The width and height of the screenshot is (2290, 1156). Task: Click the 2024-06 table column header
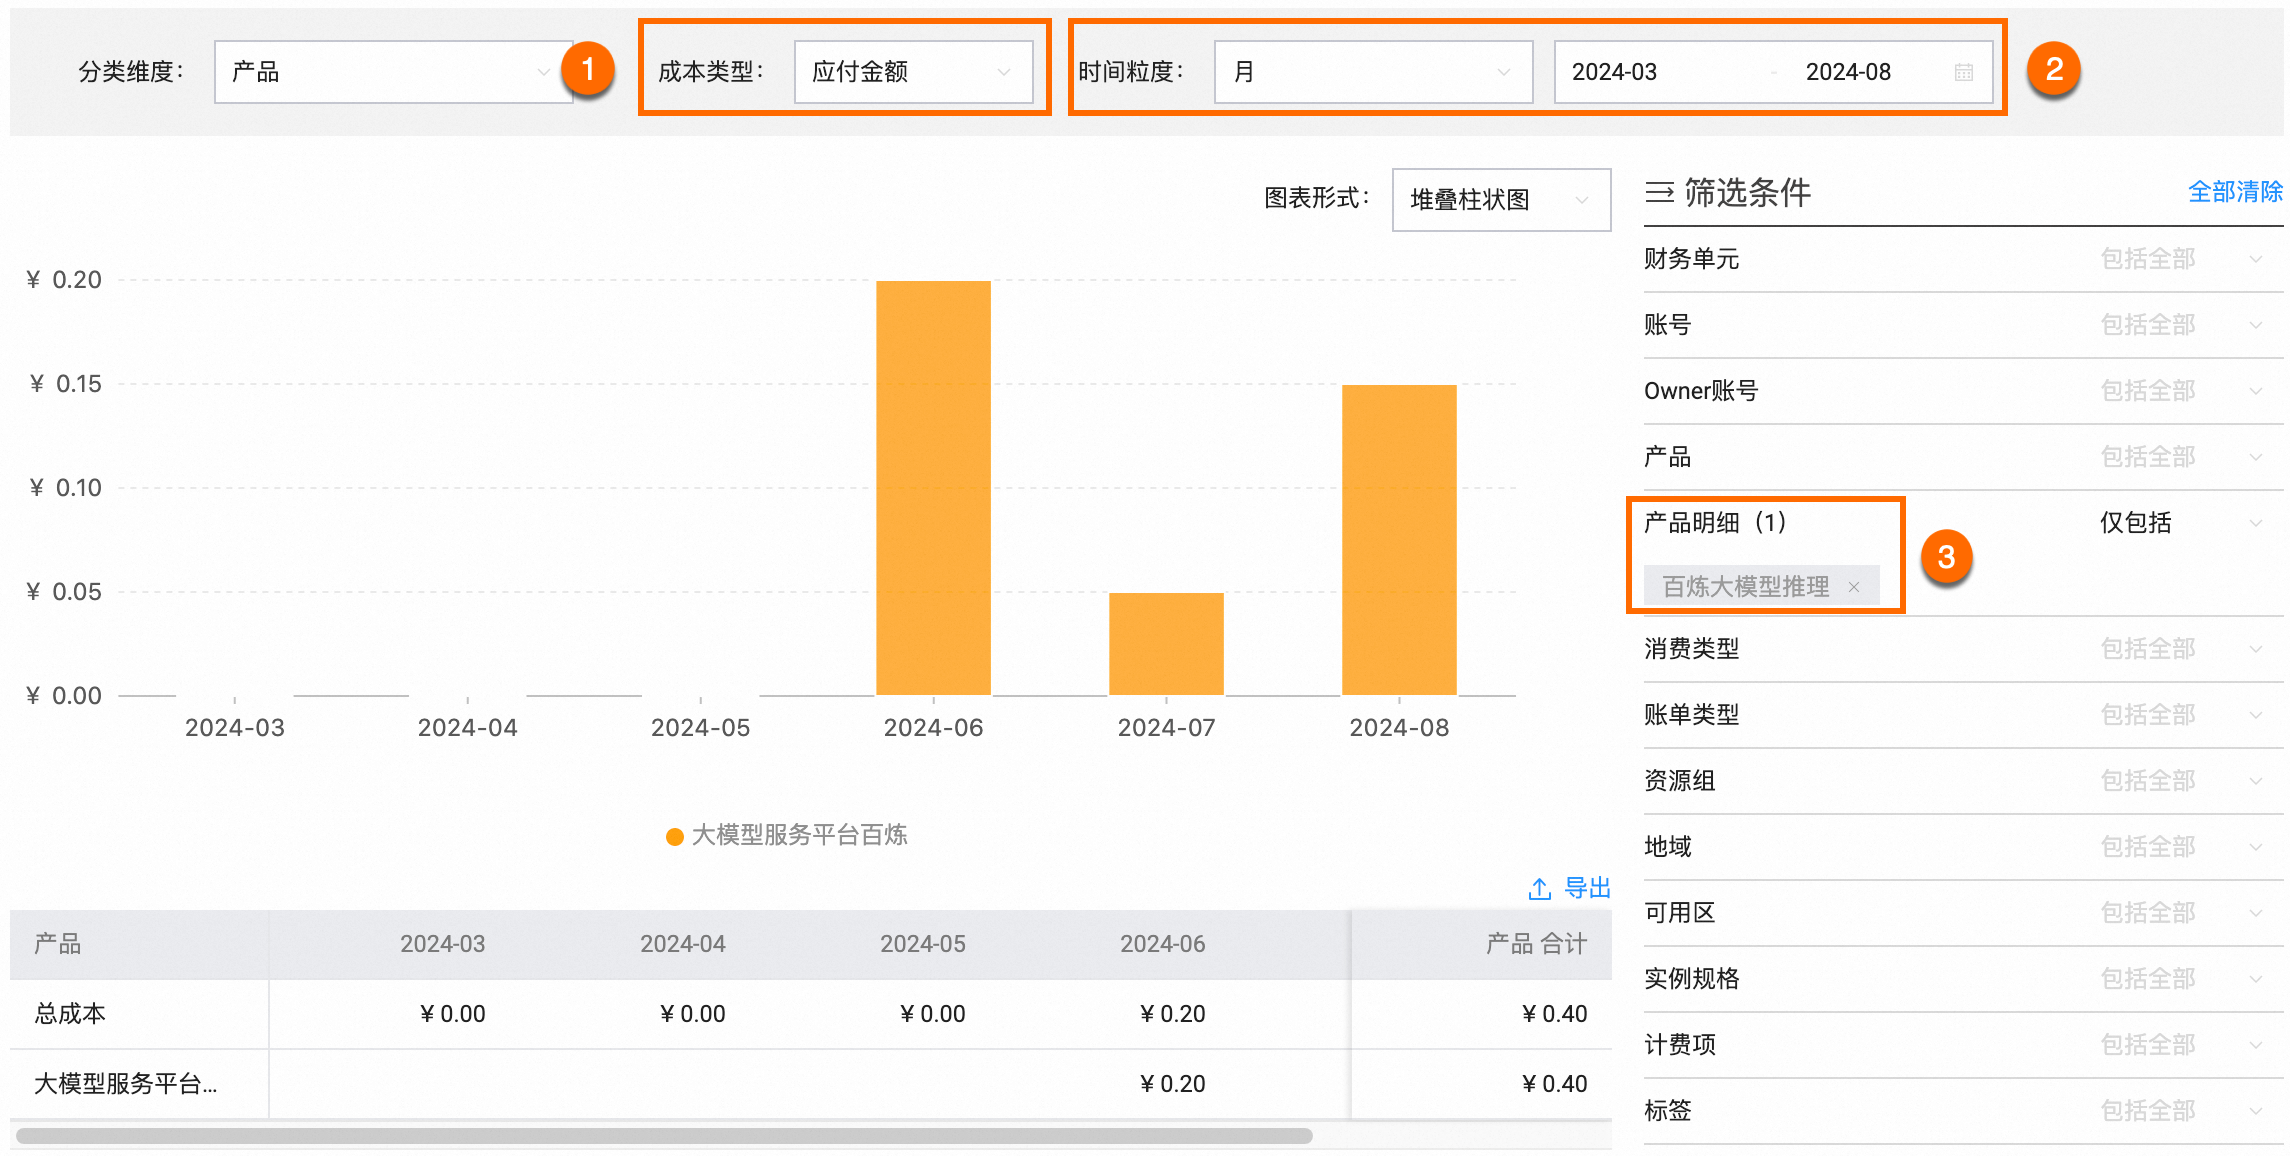[x=1162, y=944]
